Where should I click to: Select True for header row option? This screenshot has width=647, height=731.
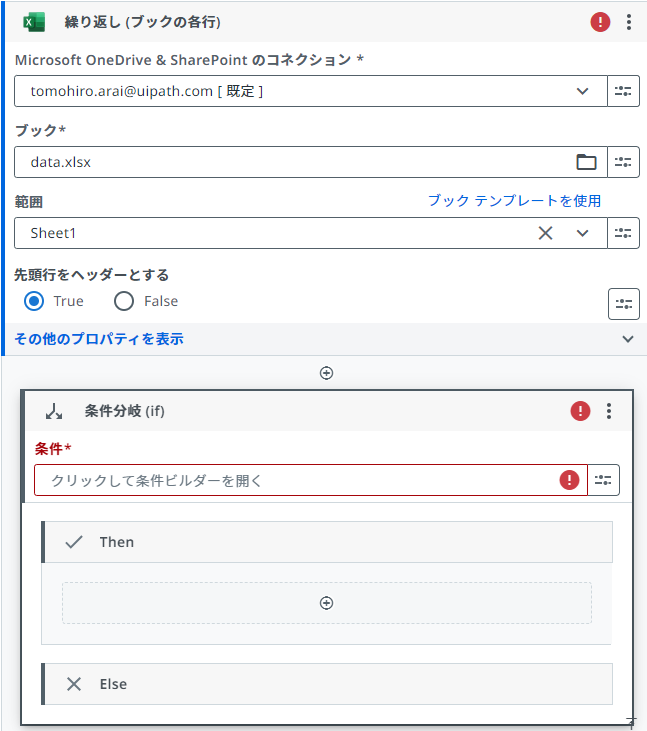34,301
